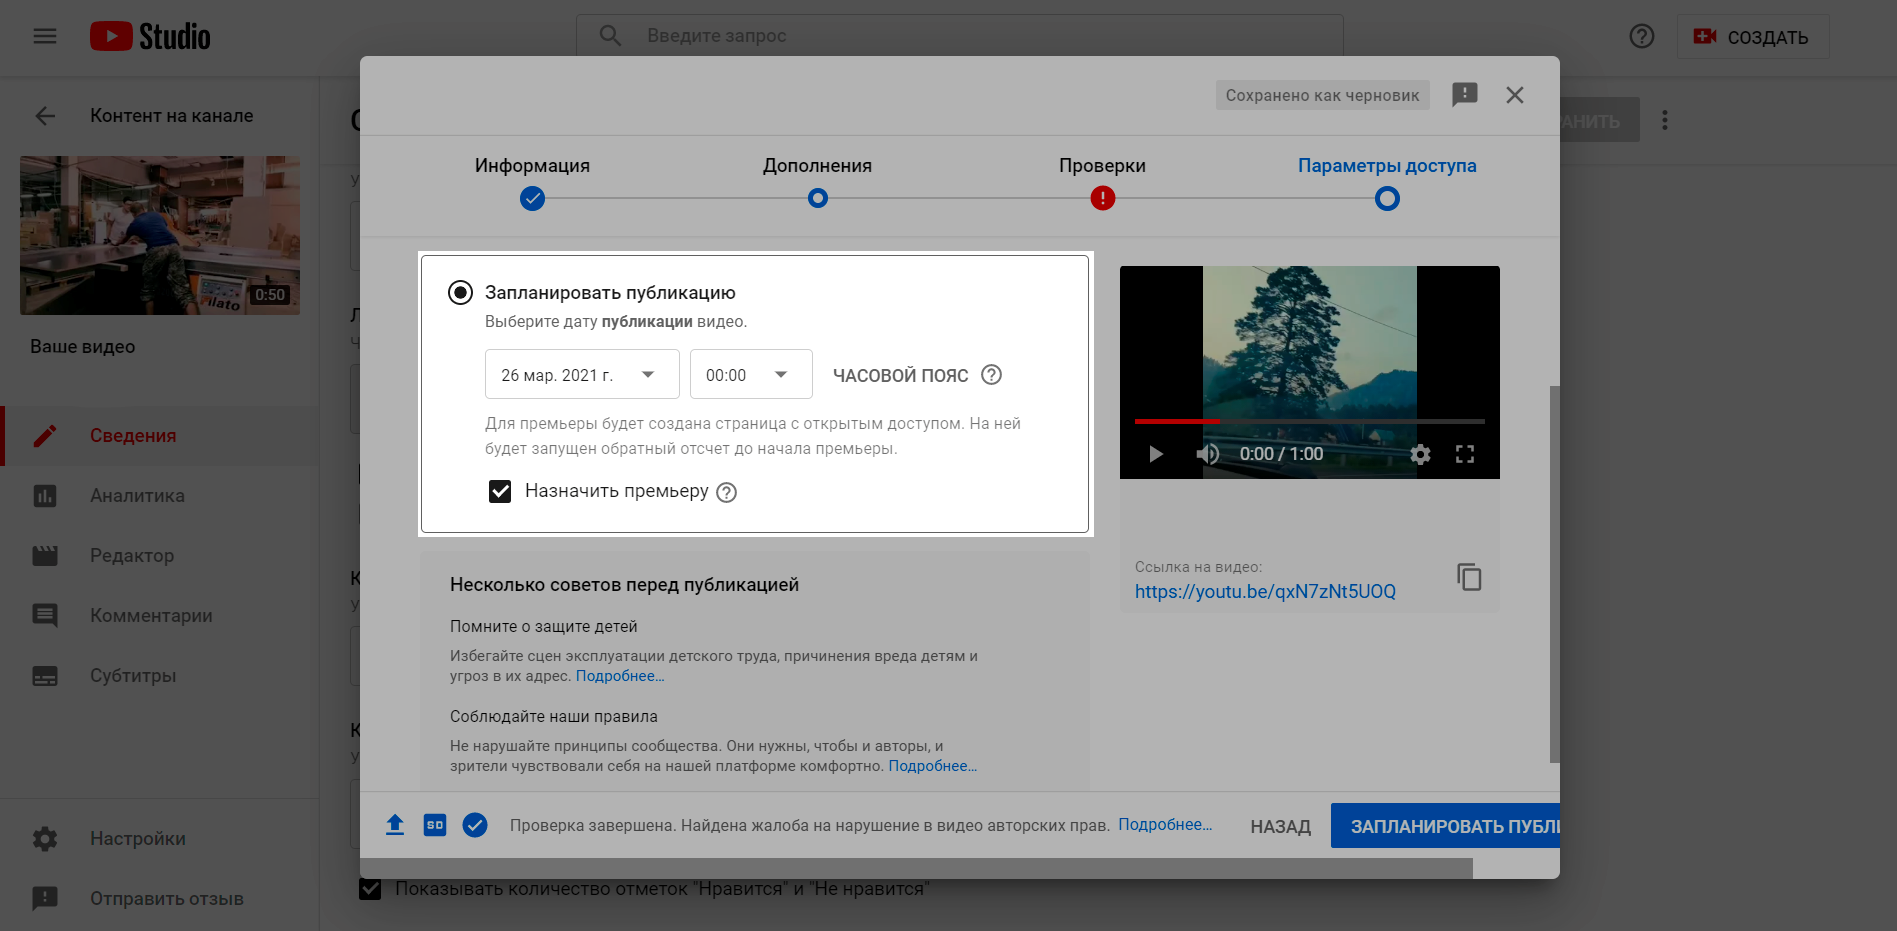
Task: Switch to the 'Проверки' step
Action: coord(1102,198)
